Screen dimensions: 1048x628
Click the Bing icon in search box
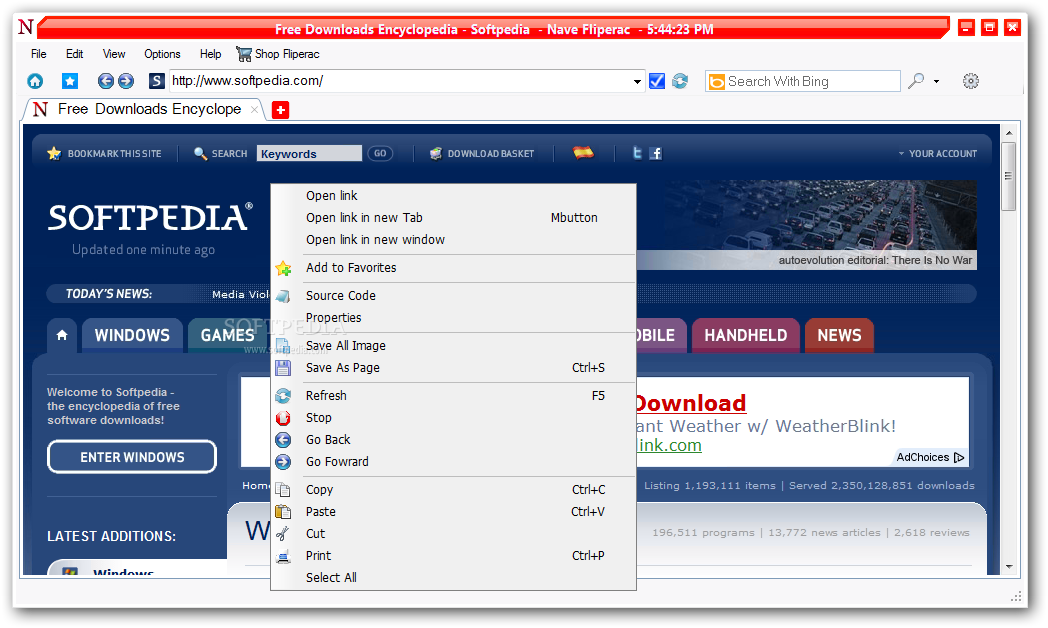click(x=716, y=82)
